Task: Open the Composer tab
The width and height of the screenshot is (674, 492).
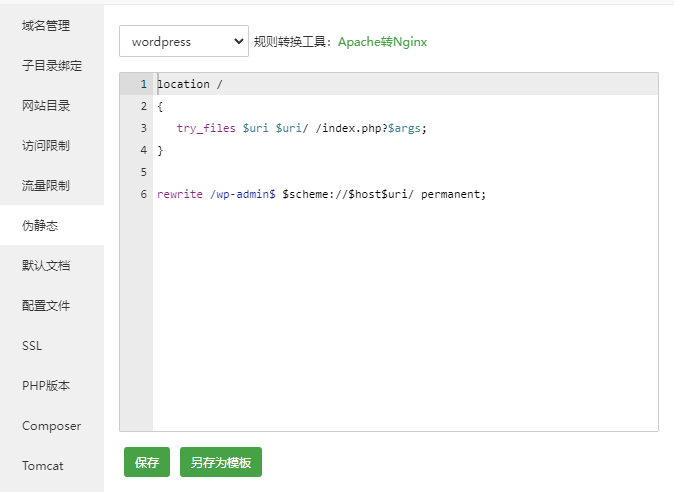Action: click(51, 425)
